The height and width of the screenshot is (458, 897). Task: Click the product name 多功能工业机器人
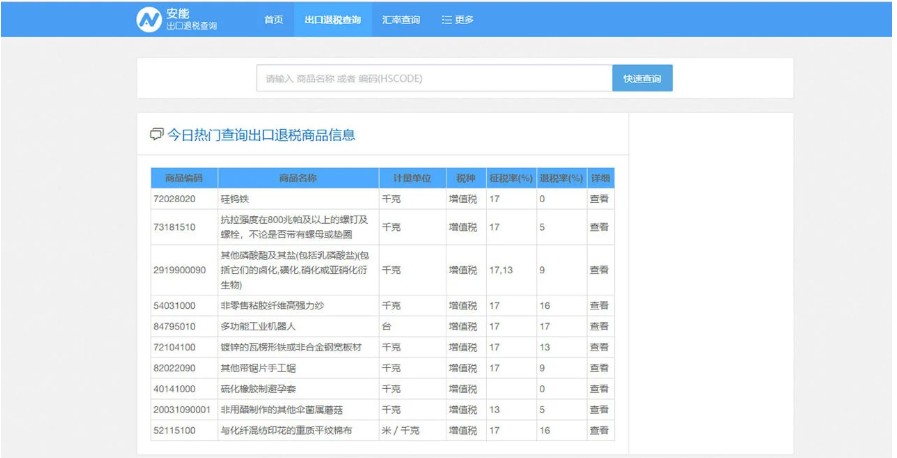click(x=258, y=326)
